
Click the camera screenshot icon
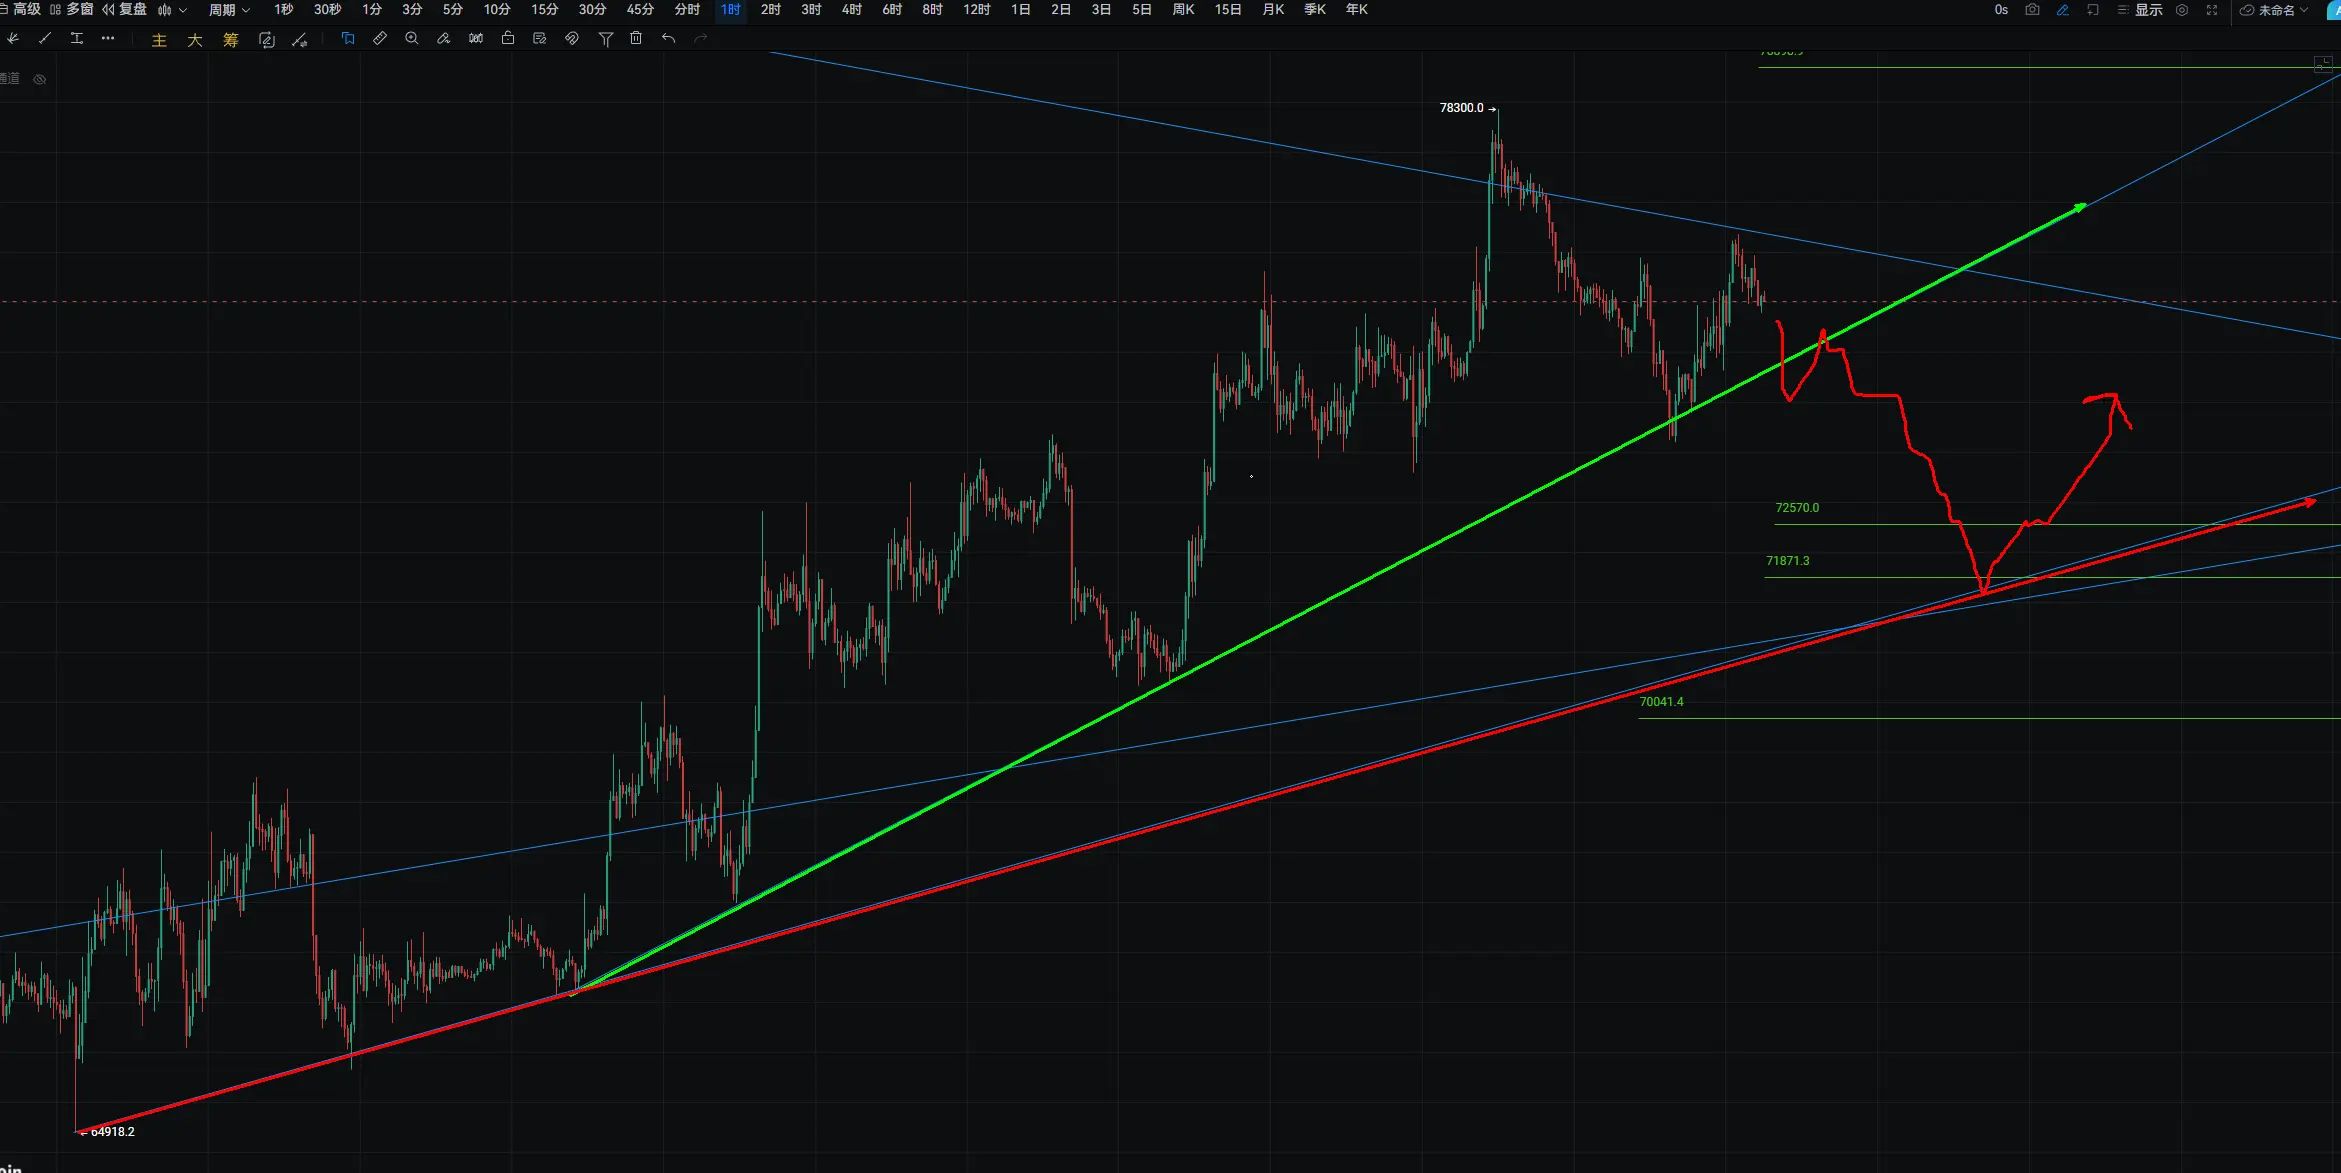pos(2032,10)
